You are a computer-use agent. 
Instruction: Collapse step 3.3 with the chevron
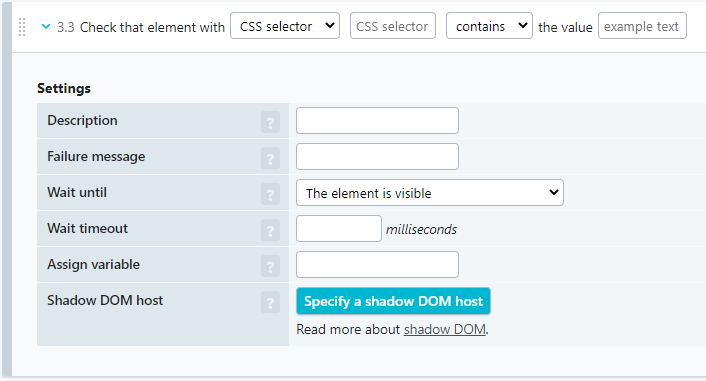point(45,27)
